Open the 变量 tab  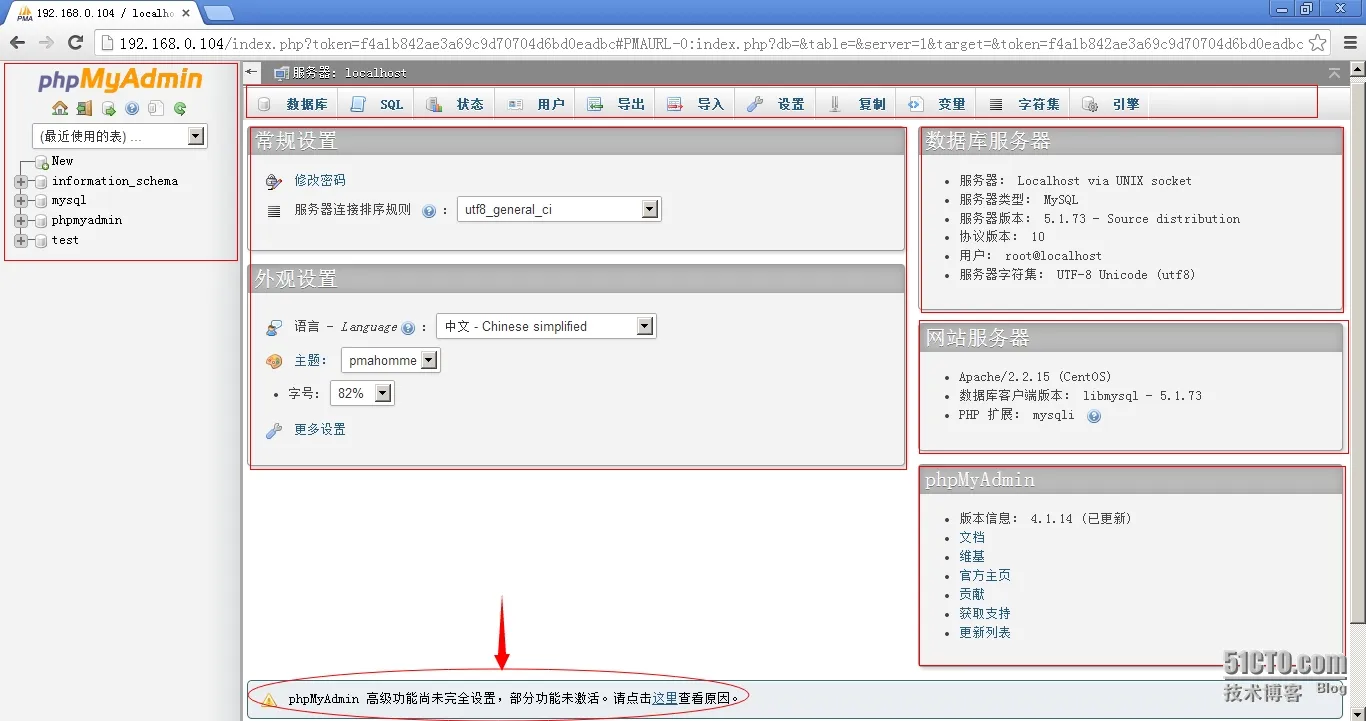(x=937, y=104)
